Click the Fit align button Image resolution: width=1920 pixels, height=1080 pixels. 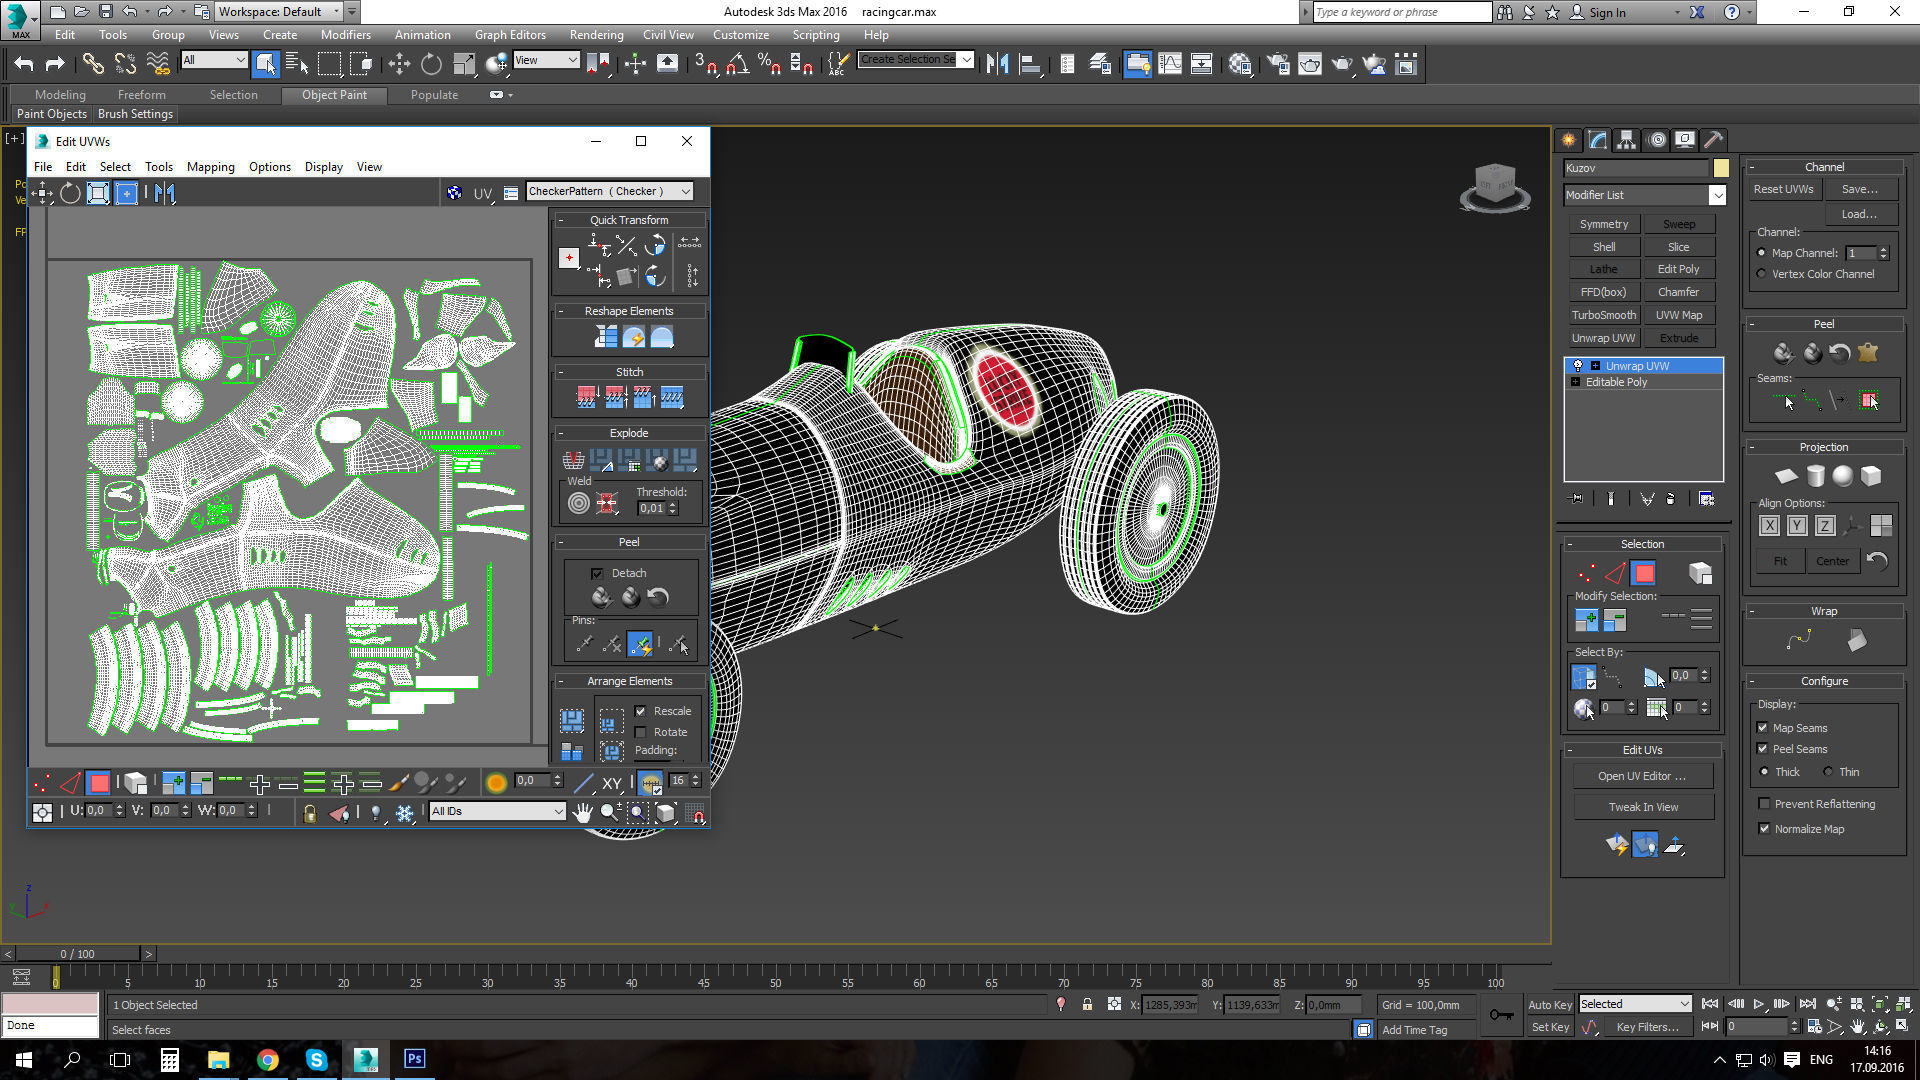[x=1780, y=561]
